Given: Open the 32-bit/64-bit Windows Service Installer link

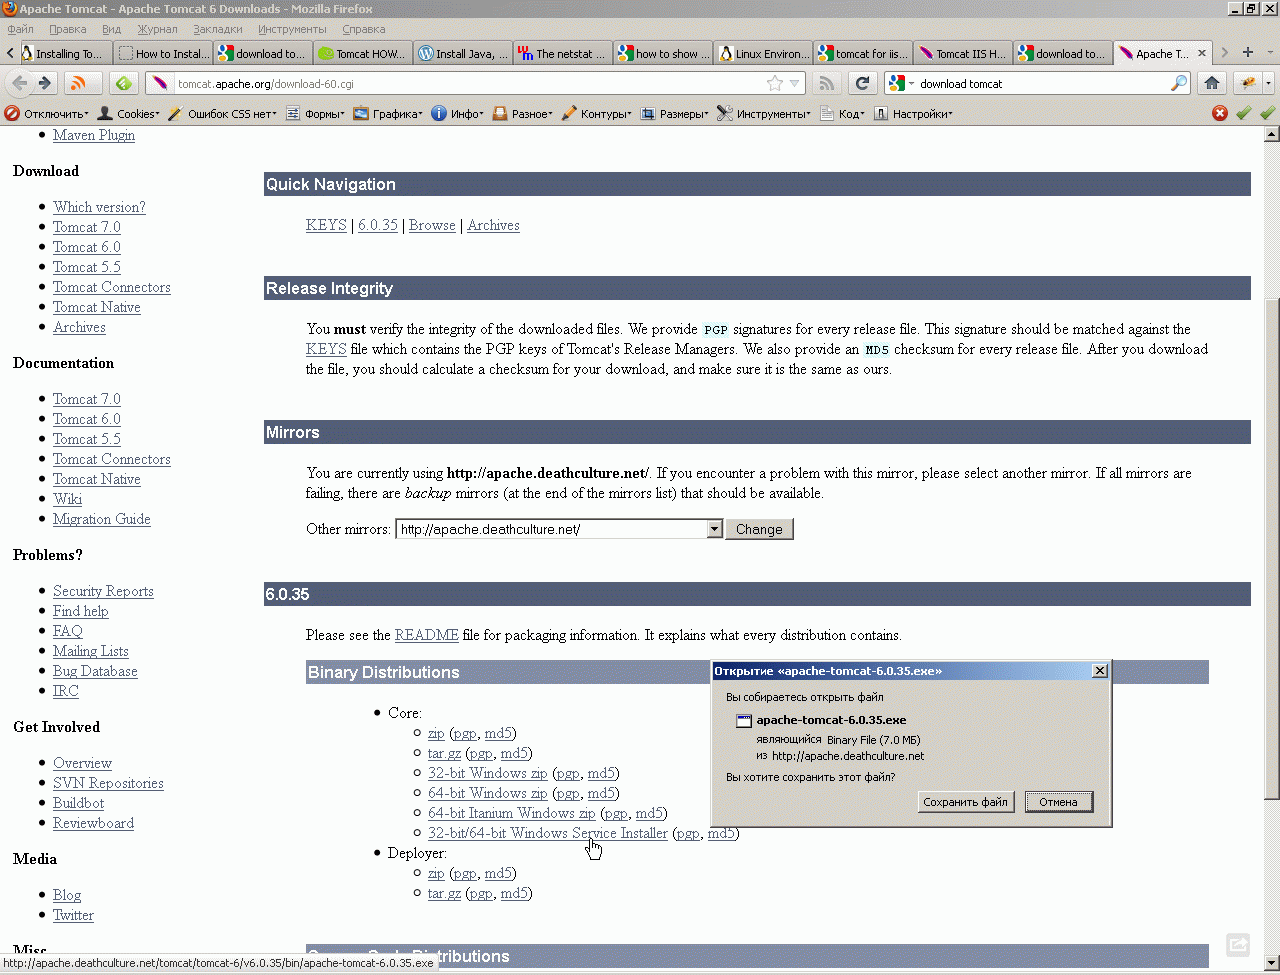Looking at the screenshot, I should (548, 833).
